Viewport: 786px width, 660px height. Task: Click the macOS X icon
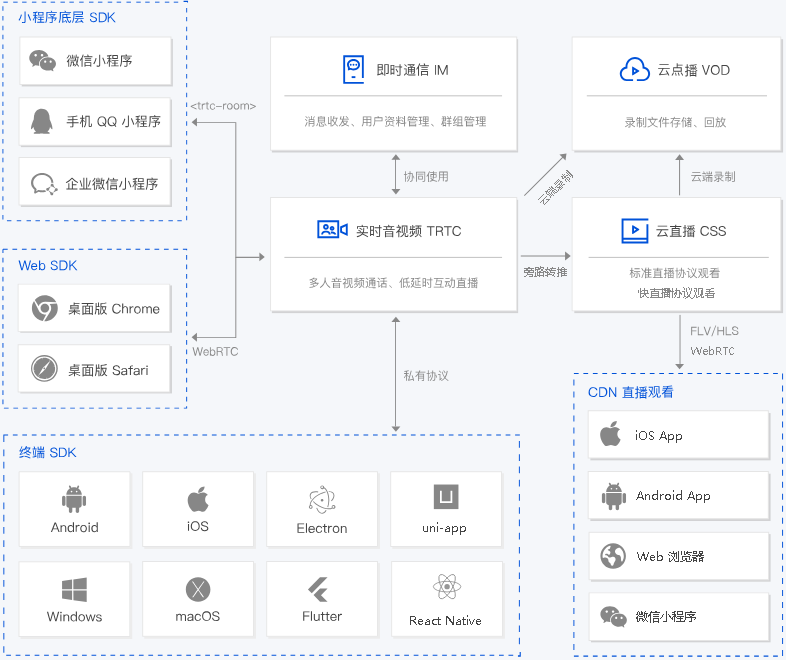(198, 589)
